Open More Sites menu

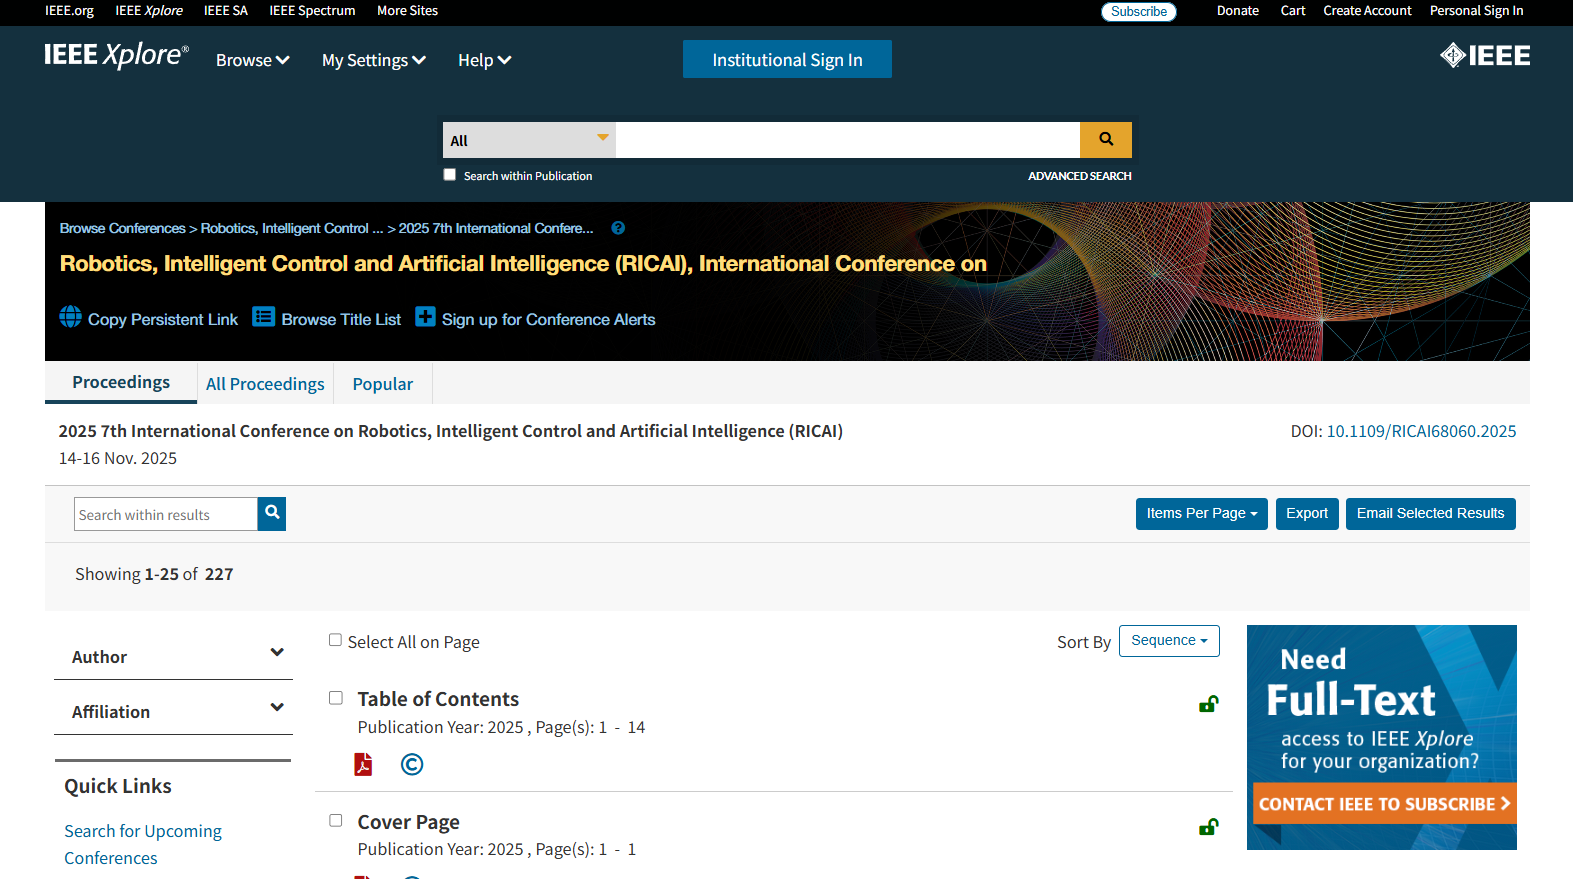point(407,11)
